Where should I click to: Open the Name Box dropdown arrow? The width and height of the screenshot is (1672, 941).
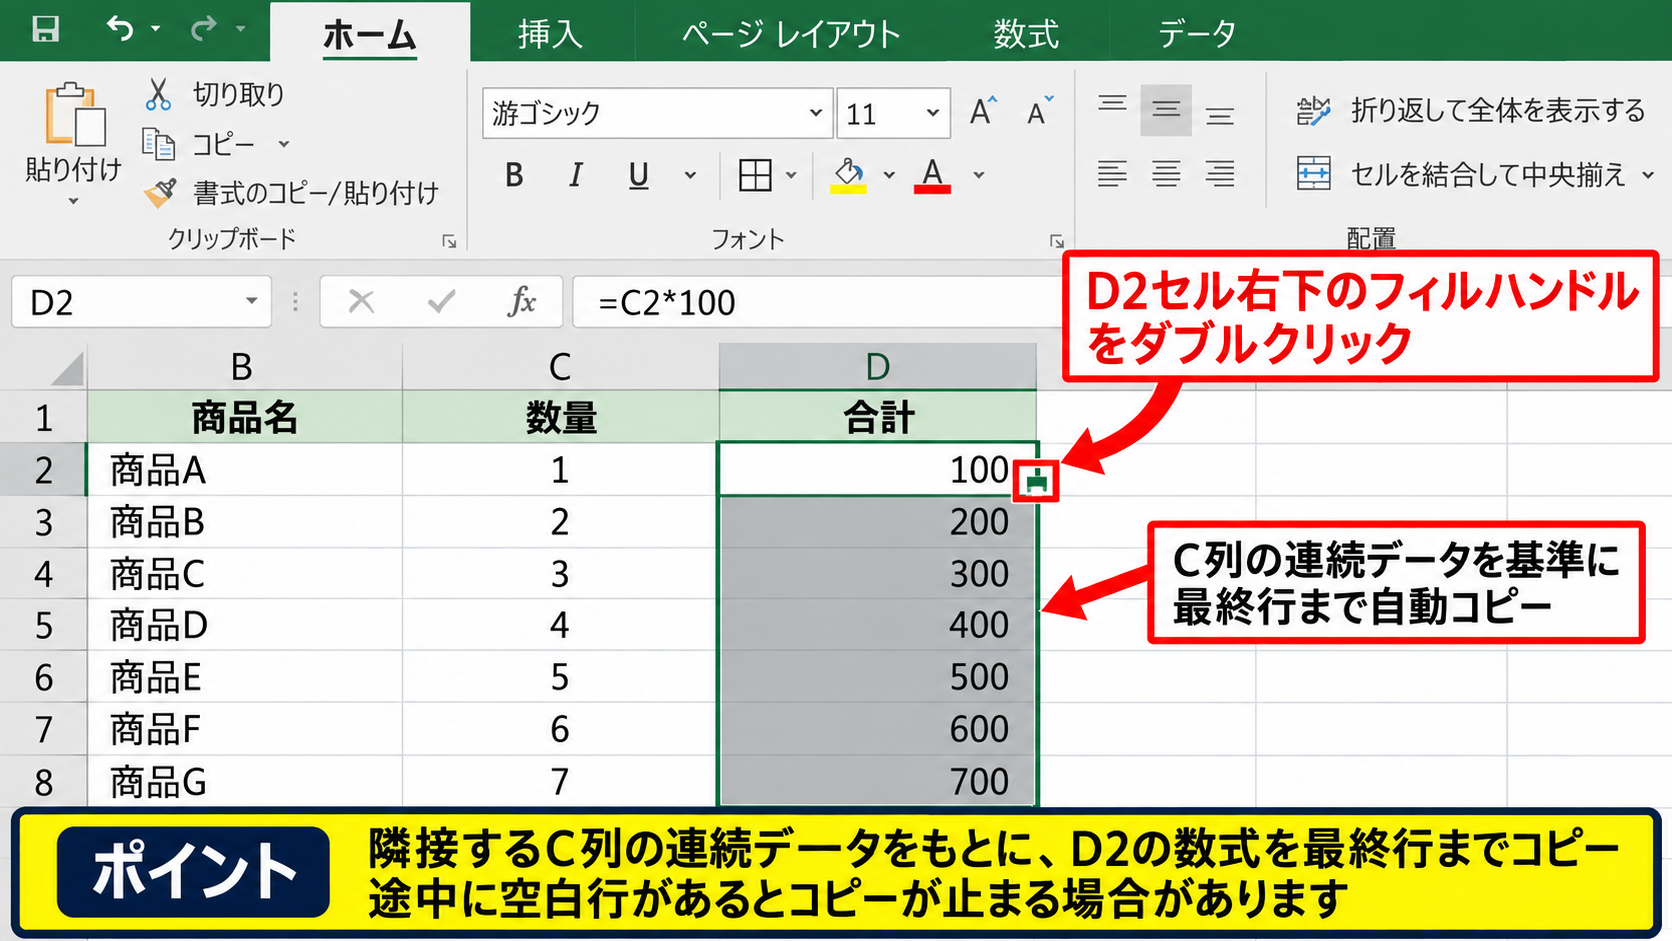pyautogui.click(x=251, y=301)
